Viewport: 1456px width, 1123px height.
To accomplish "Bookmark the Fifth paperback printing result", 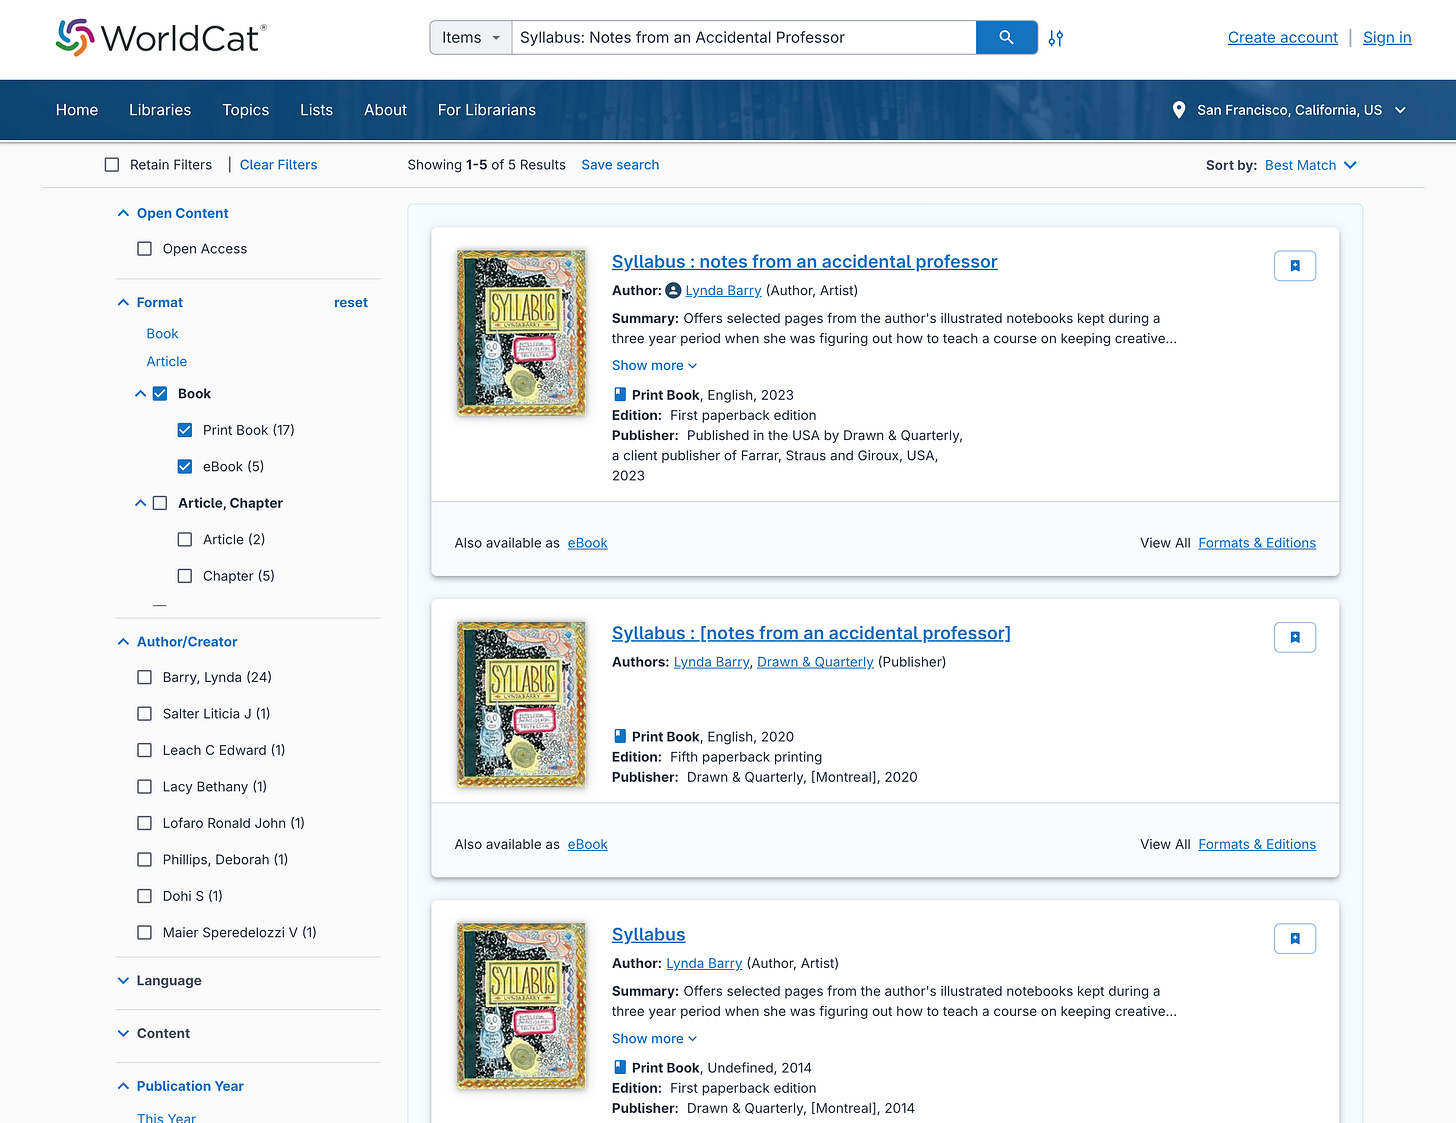I will pyautogui.click(x=1295, y=637).
